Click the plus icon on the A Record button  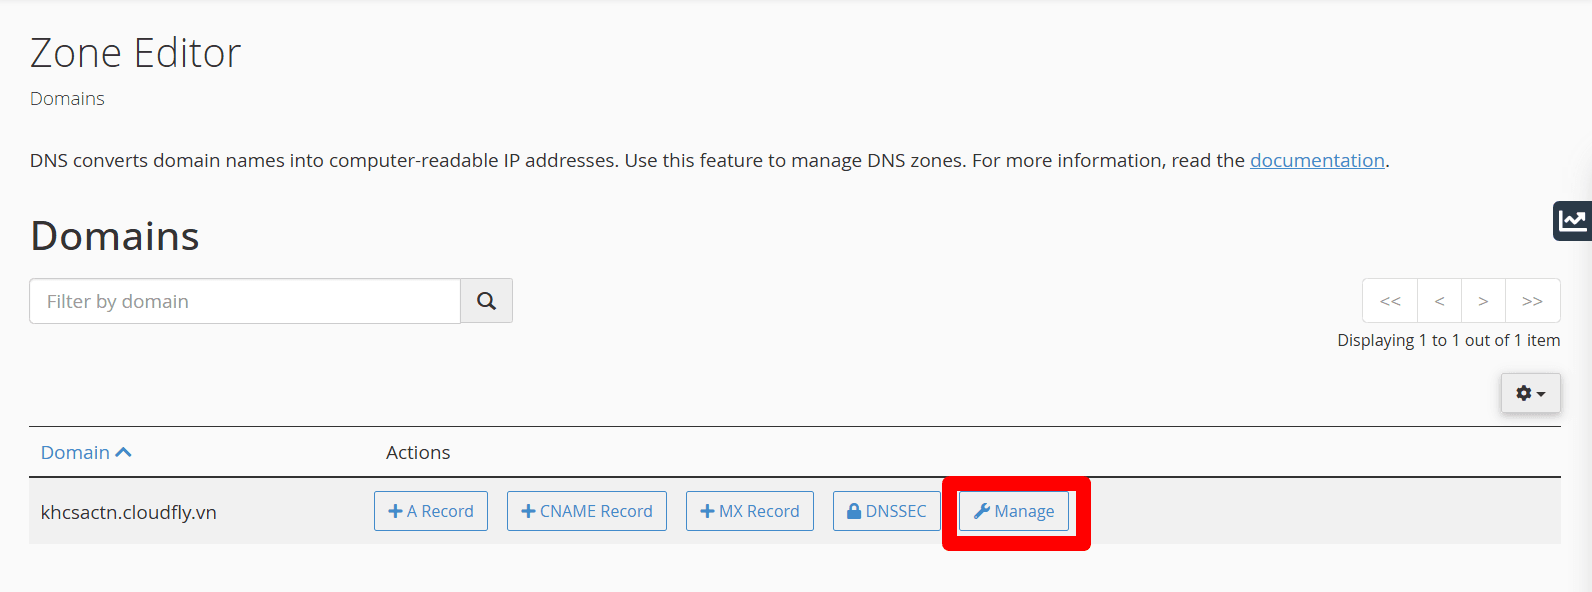coord(394,511)
